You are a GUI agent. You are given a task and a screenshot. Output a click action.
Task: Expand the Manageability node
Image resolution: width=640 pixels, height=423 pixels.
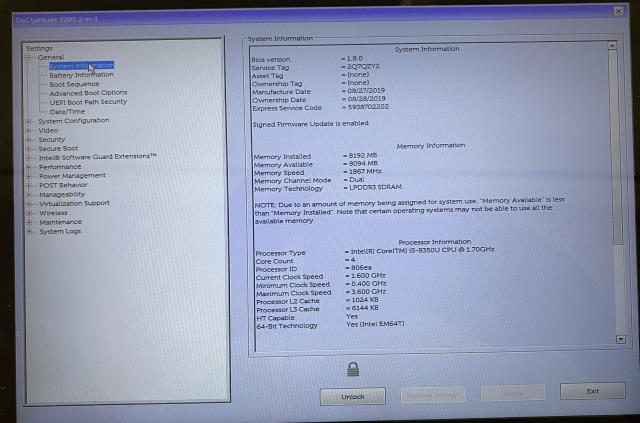(29, 195)
